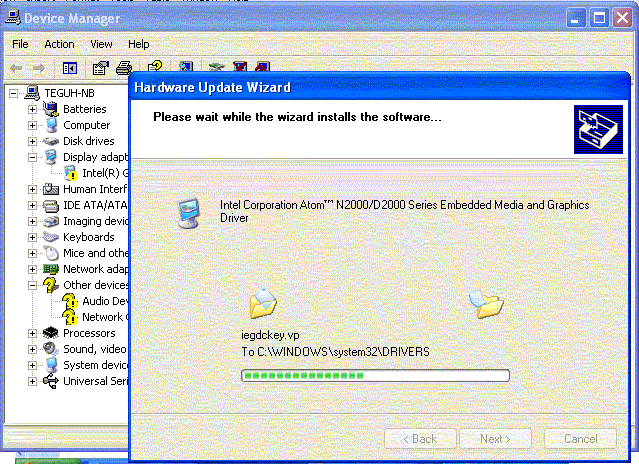Collapse the TEGUH-NB root node

pos(13,93)
